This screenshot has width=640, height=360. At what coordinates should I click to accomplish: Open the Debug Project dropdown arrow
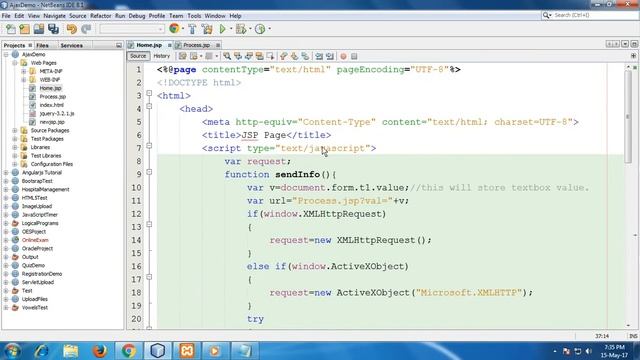tap(250, 29)
